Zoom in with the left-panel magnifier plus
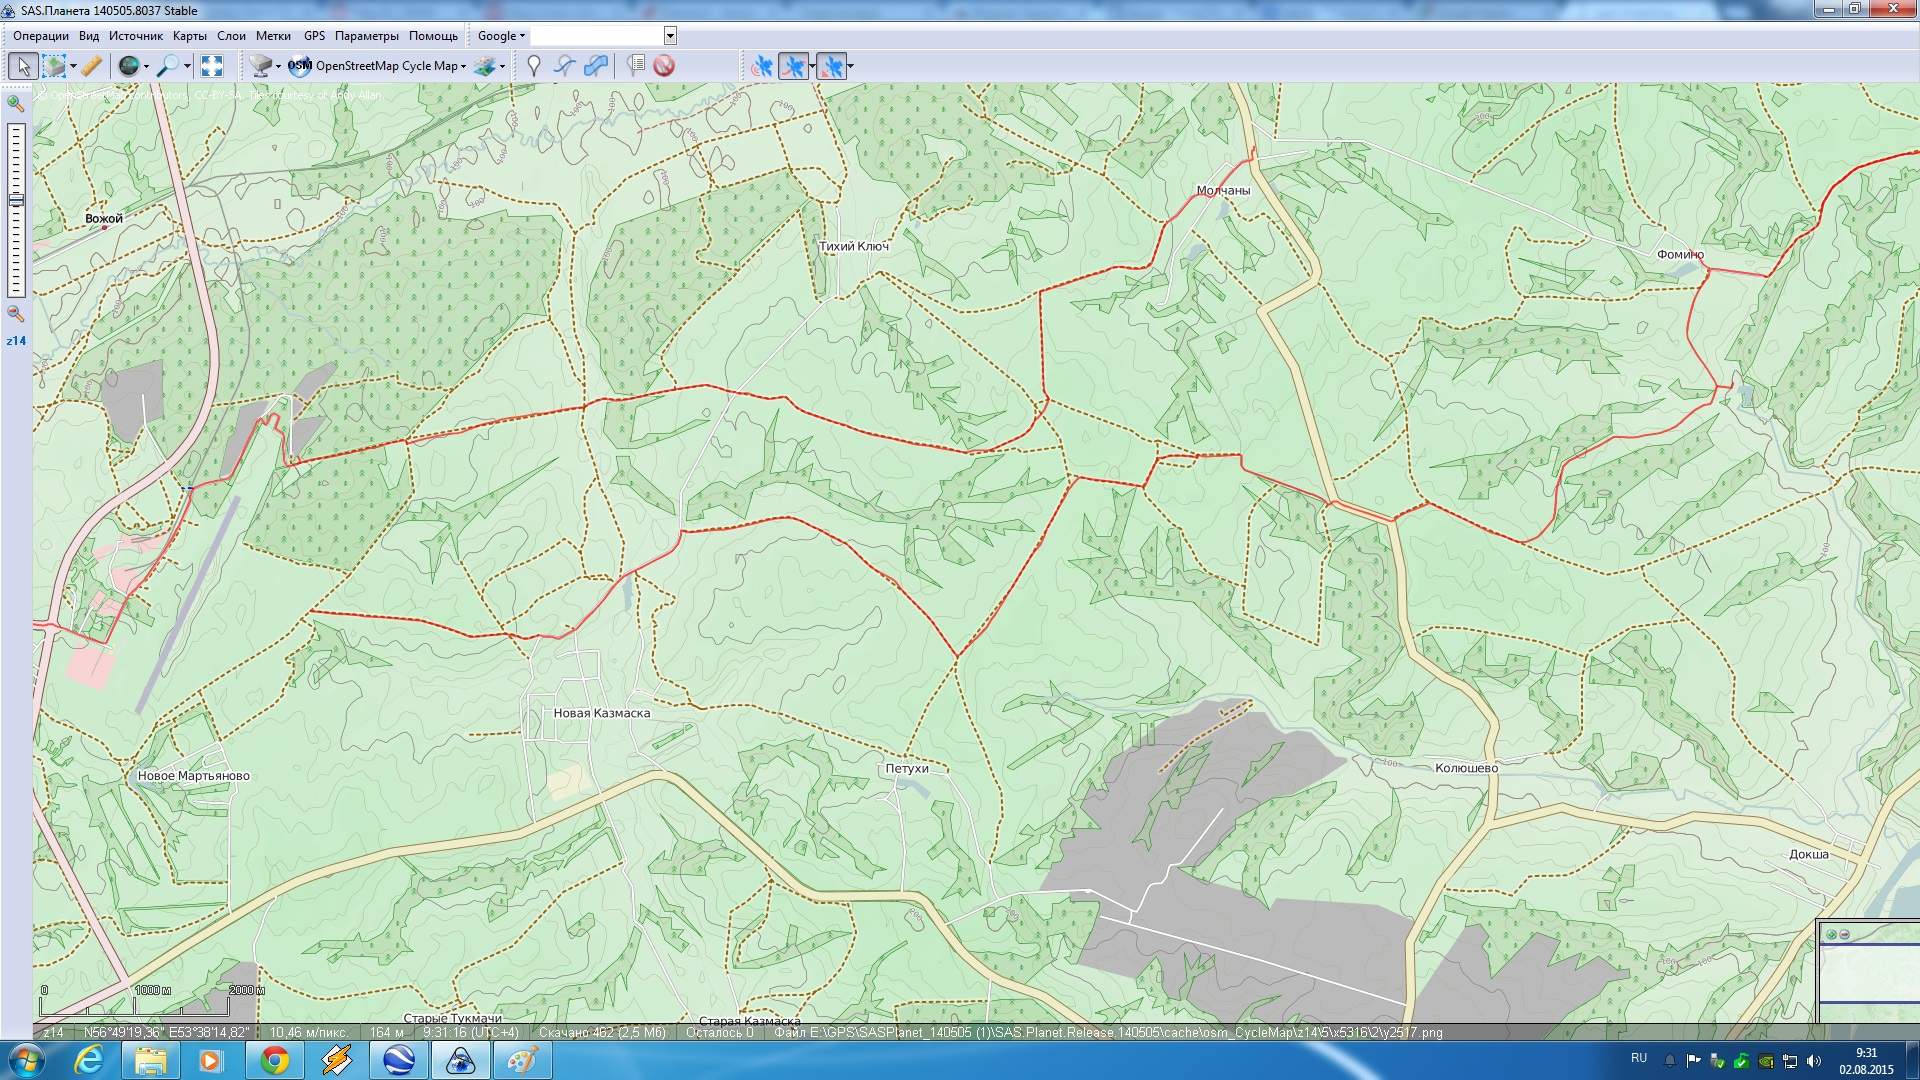 click(15, 103)
